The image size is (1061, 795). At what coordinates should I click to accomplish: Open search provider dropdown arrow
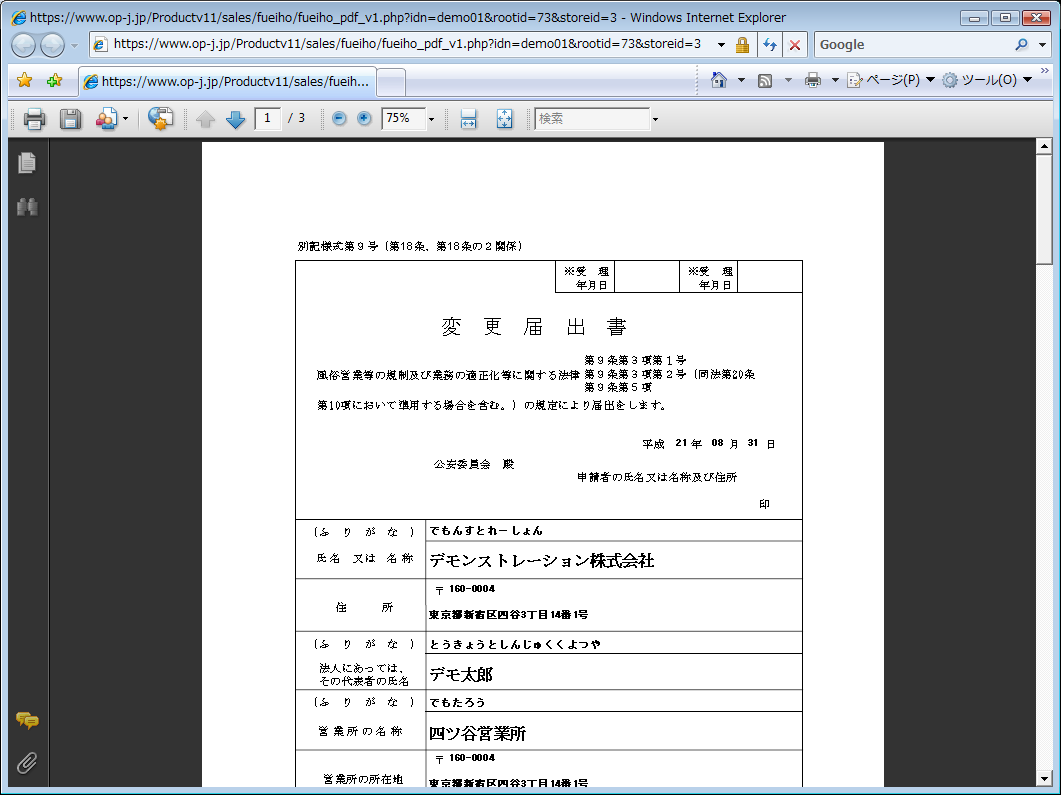(1042, 45)
